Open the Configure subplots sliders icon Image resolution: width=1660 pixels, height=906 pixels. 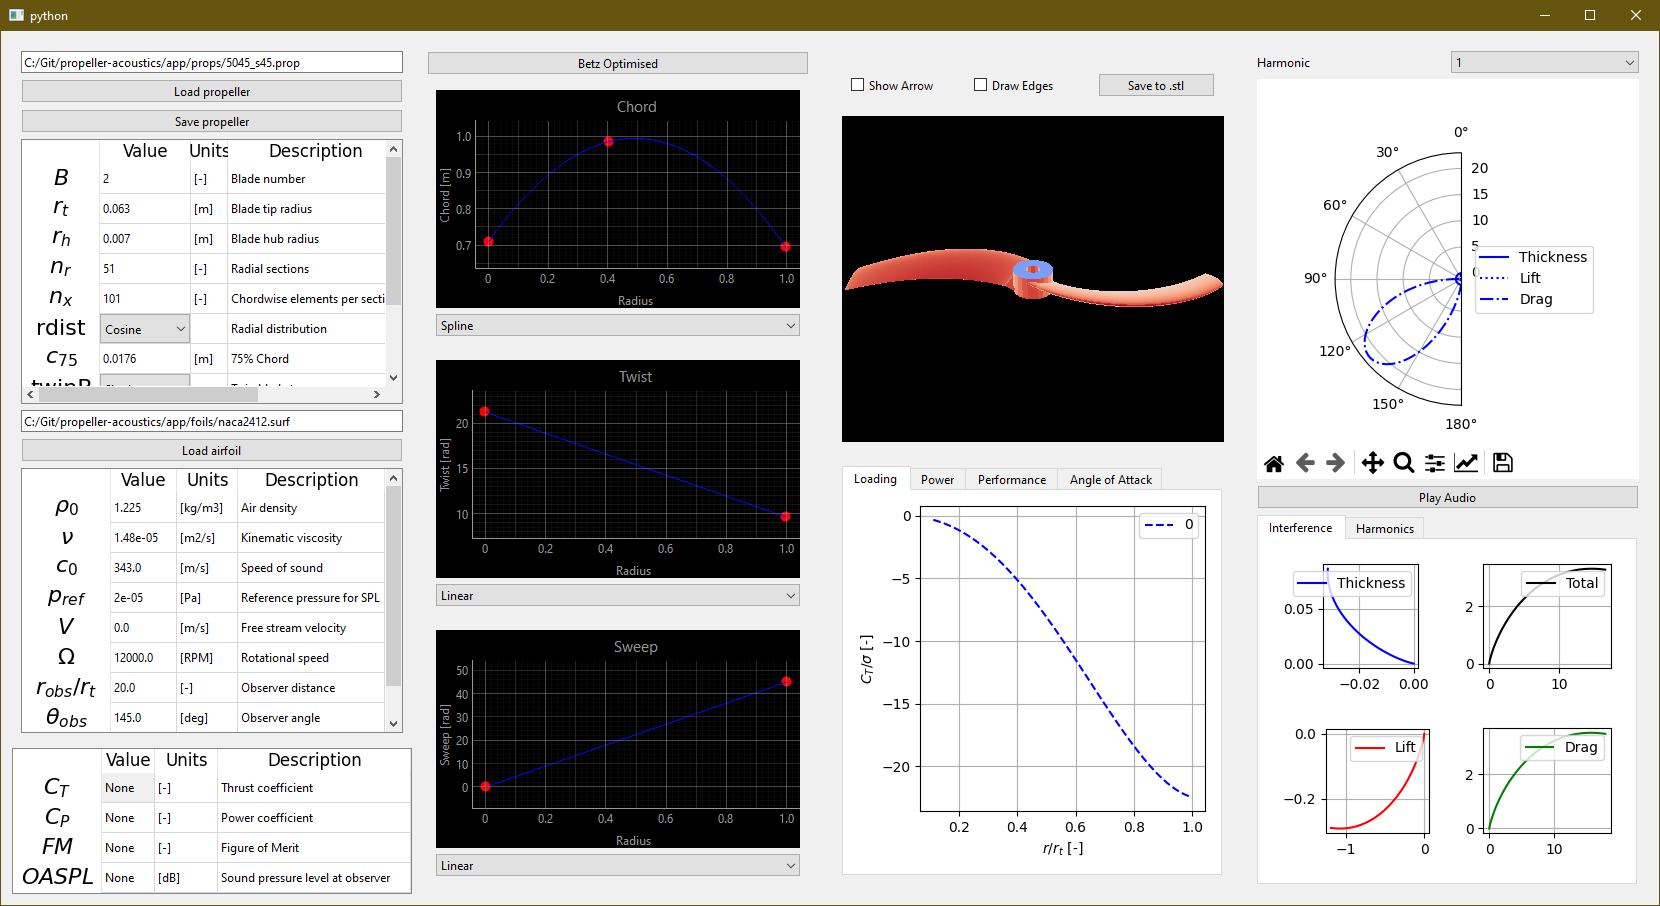coord(1435,463)
